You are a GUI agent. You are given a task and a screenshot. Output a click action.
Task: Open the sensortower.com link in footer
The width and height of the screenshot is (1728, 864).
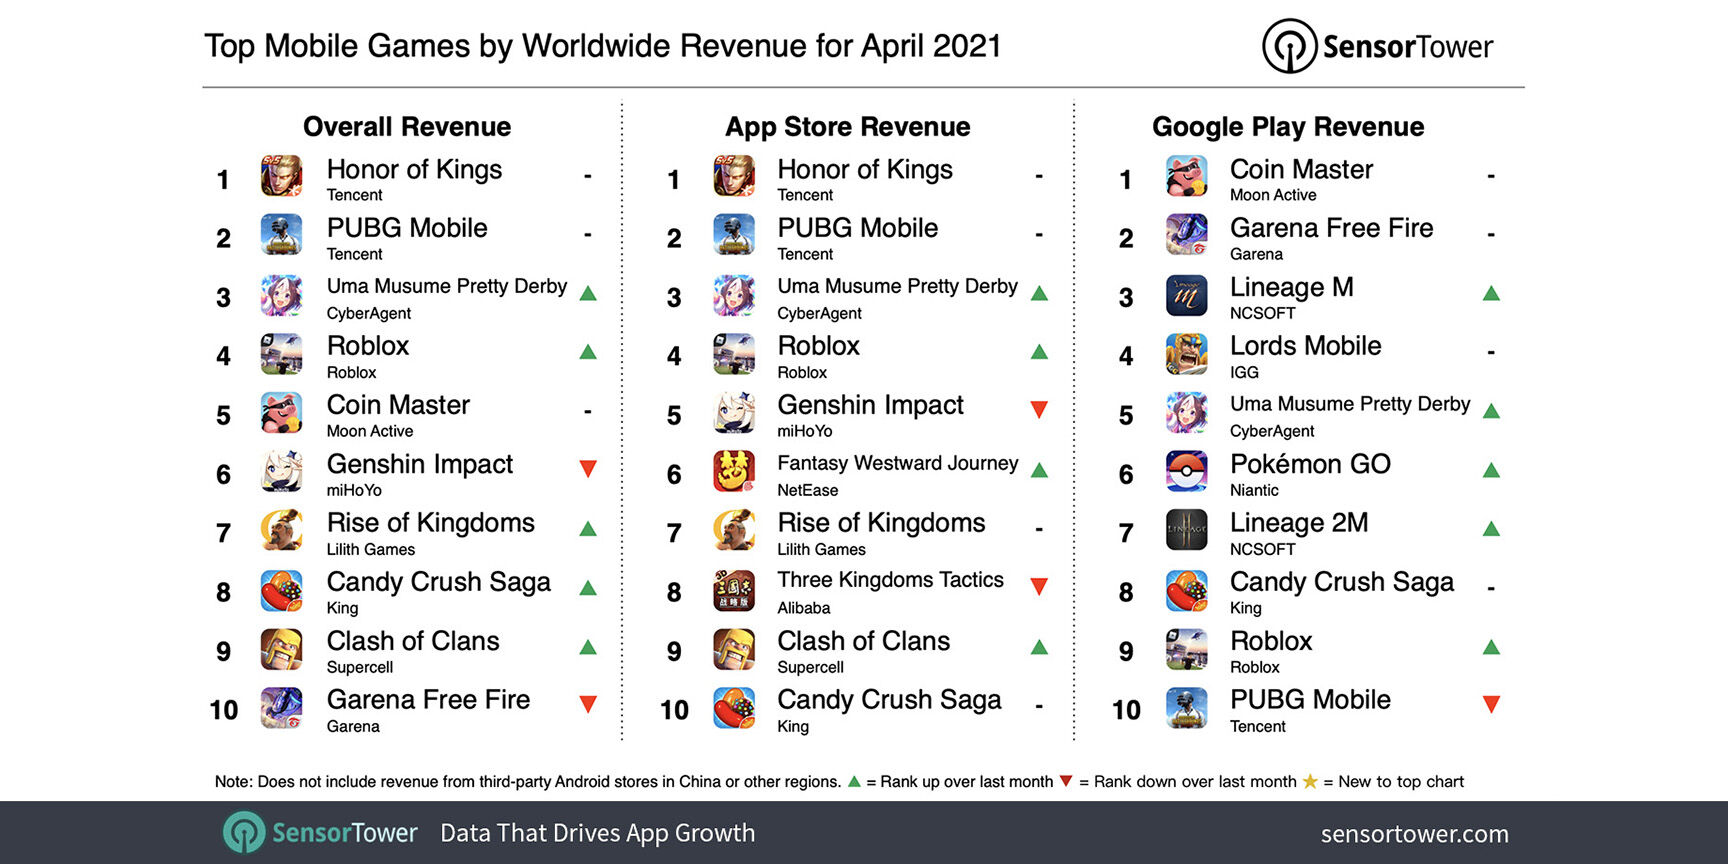[x=1414, y=833]
